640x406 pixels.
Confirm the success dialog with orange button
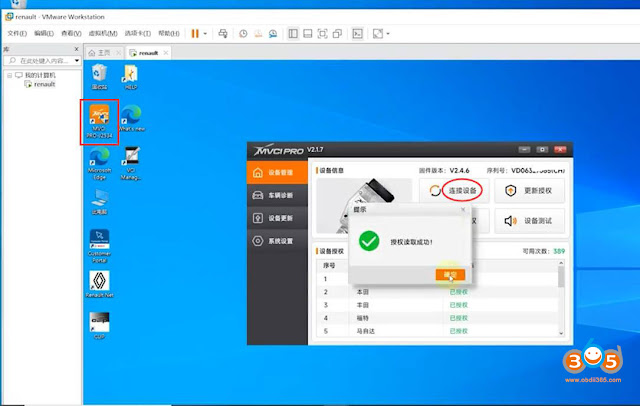click(x=450, y=275)
